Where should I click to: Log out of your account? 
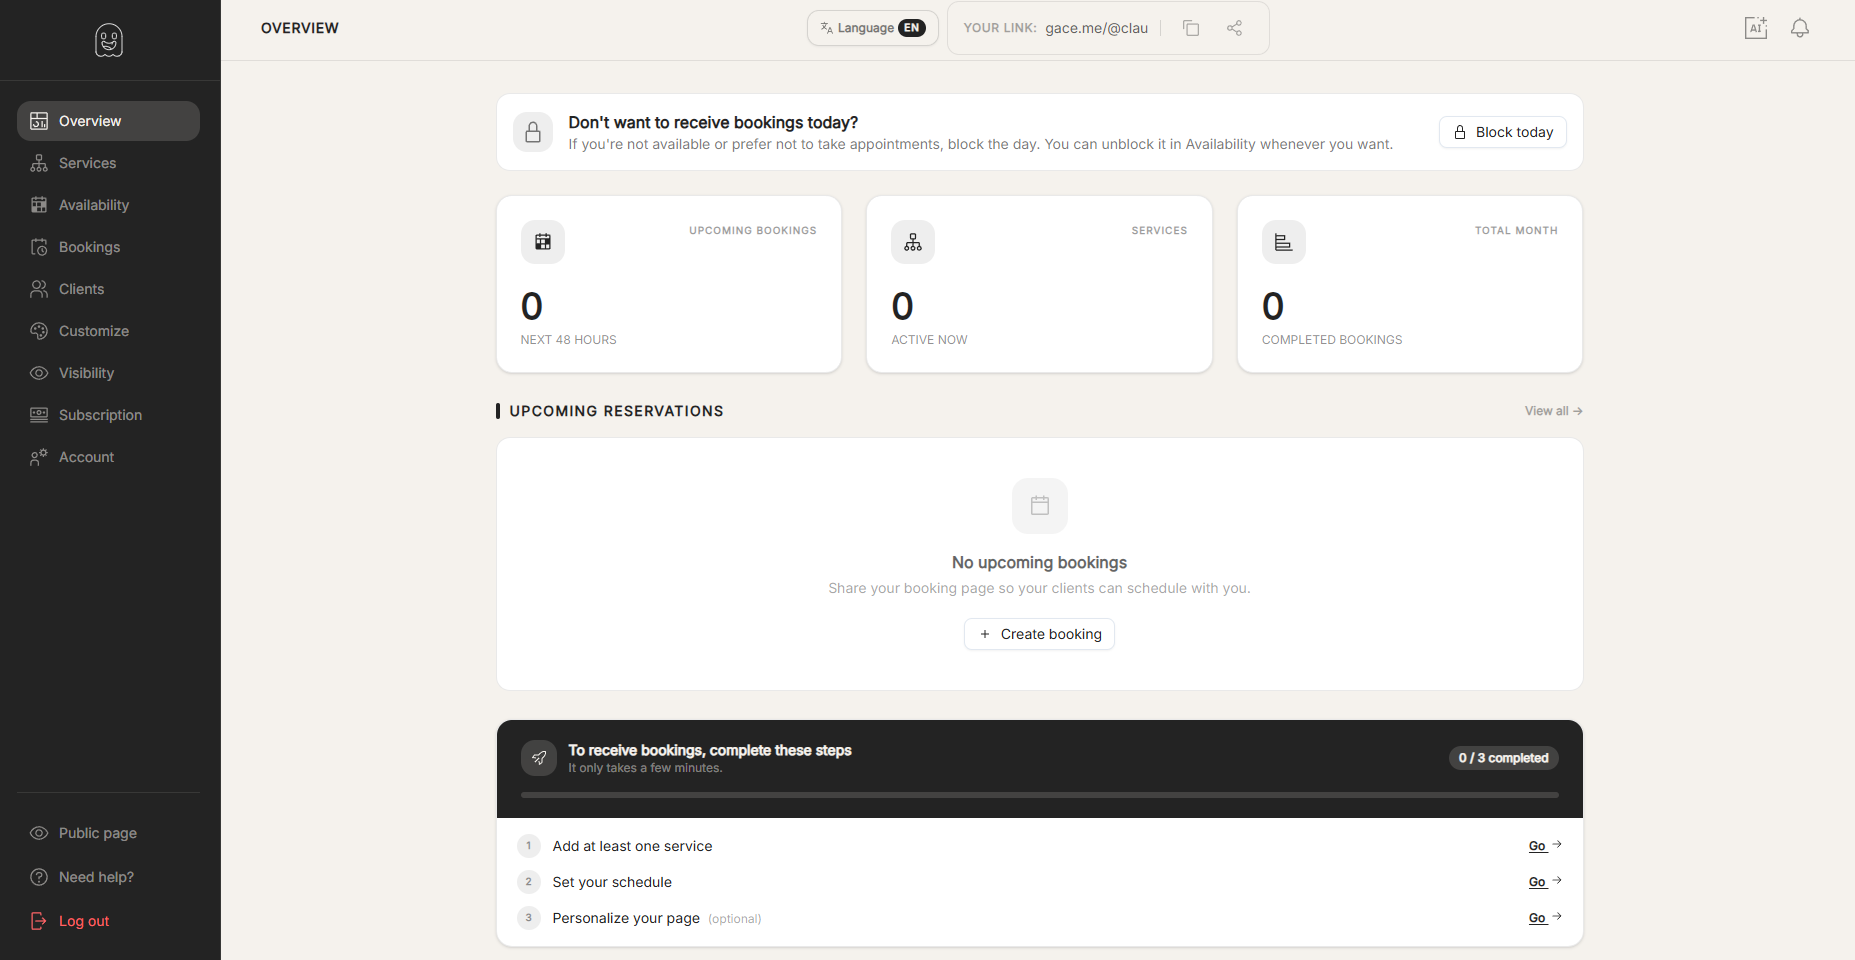click(x=84, y=920)
